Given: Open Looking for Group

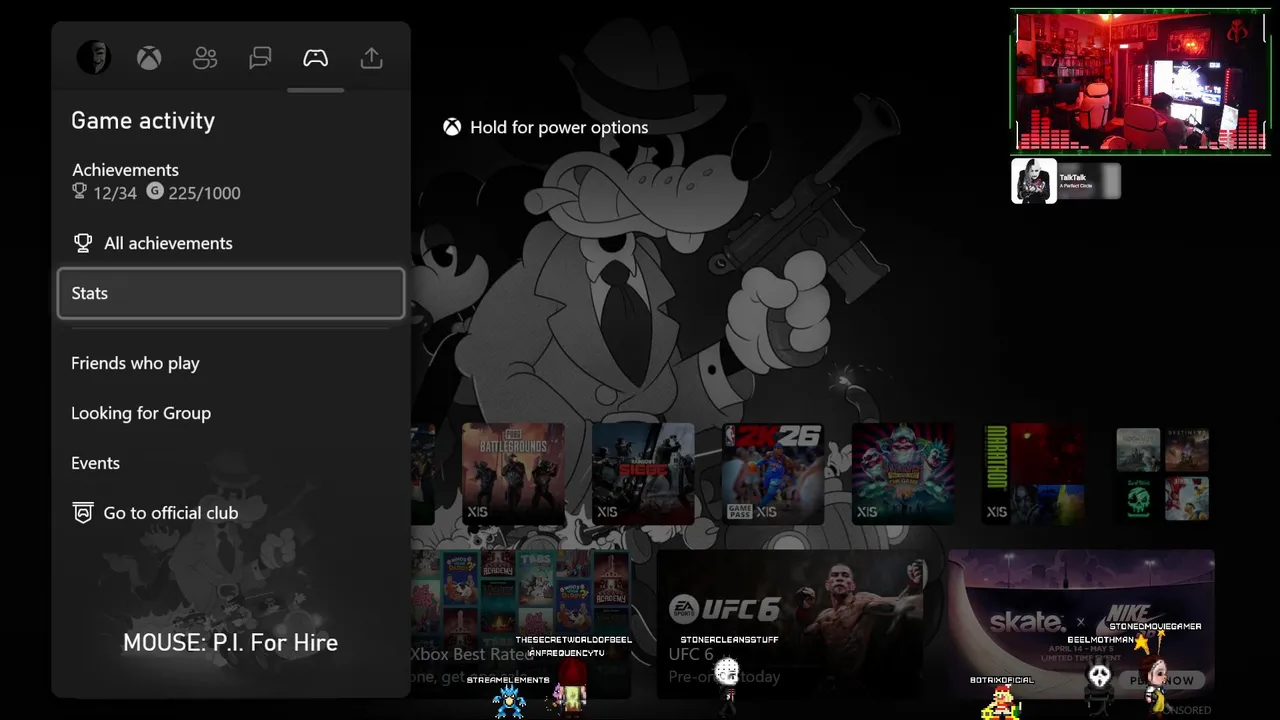Looking at the screenshot, I should click(x=231, y=413).
